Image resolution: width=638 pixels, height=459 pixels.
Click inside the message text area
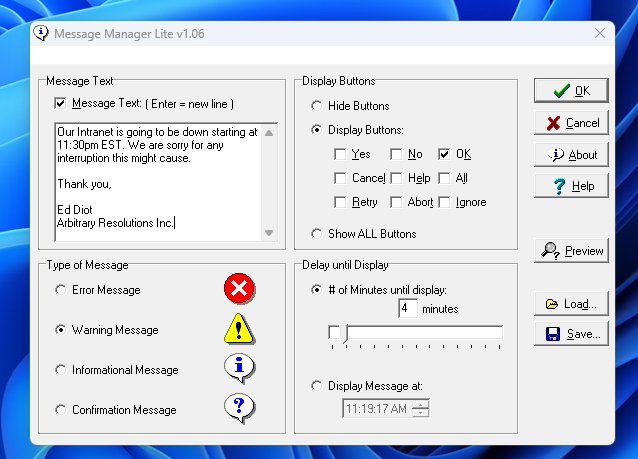[160, 180]
